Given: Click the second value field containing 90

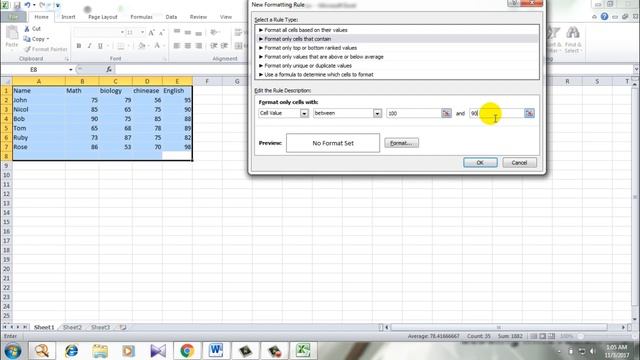Looking at the screenshot, I should pyautogui.click(x=496, y=113).
